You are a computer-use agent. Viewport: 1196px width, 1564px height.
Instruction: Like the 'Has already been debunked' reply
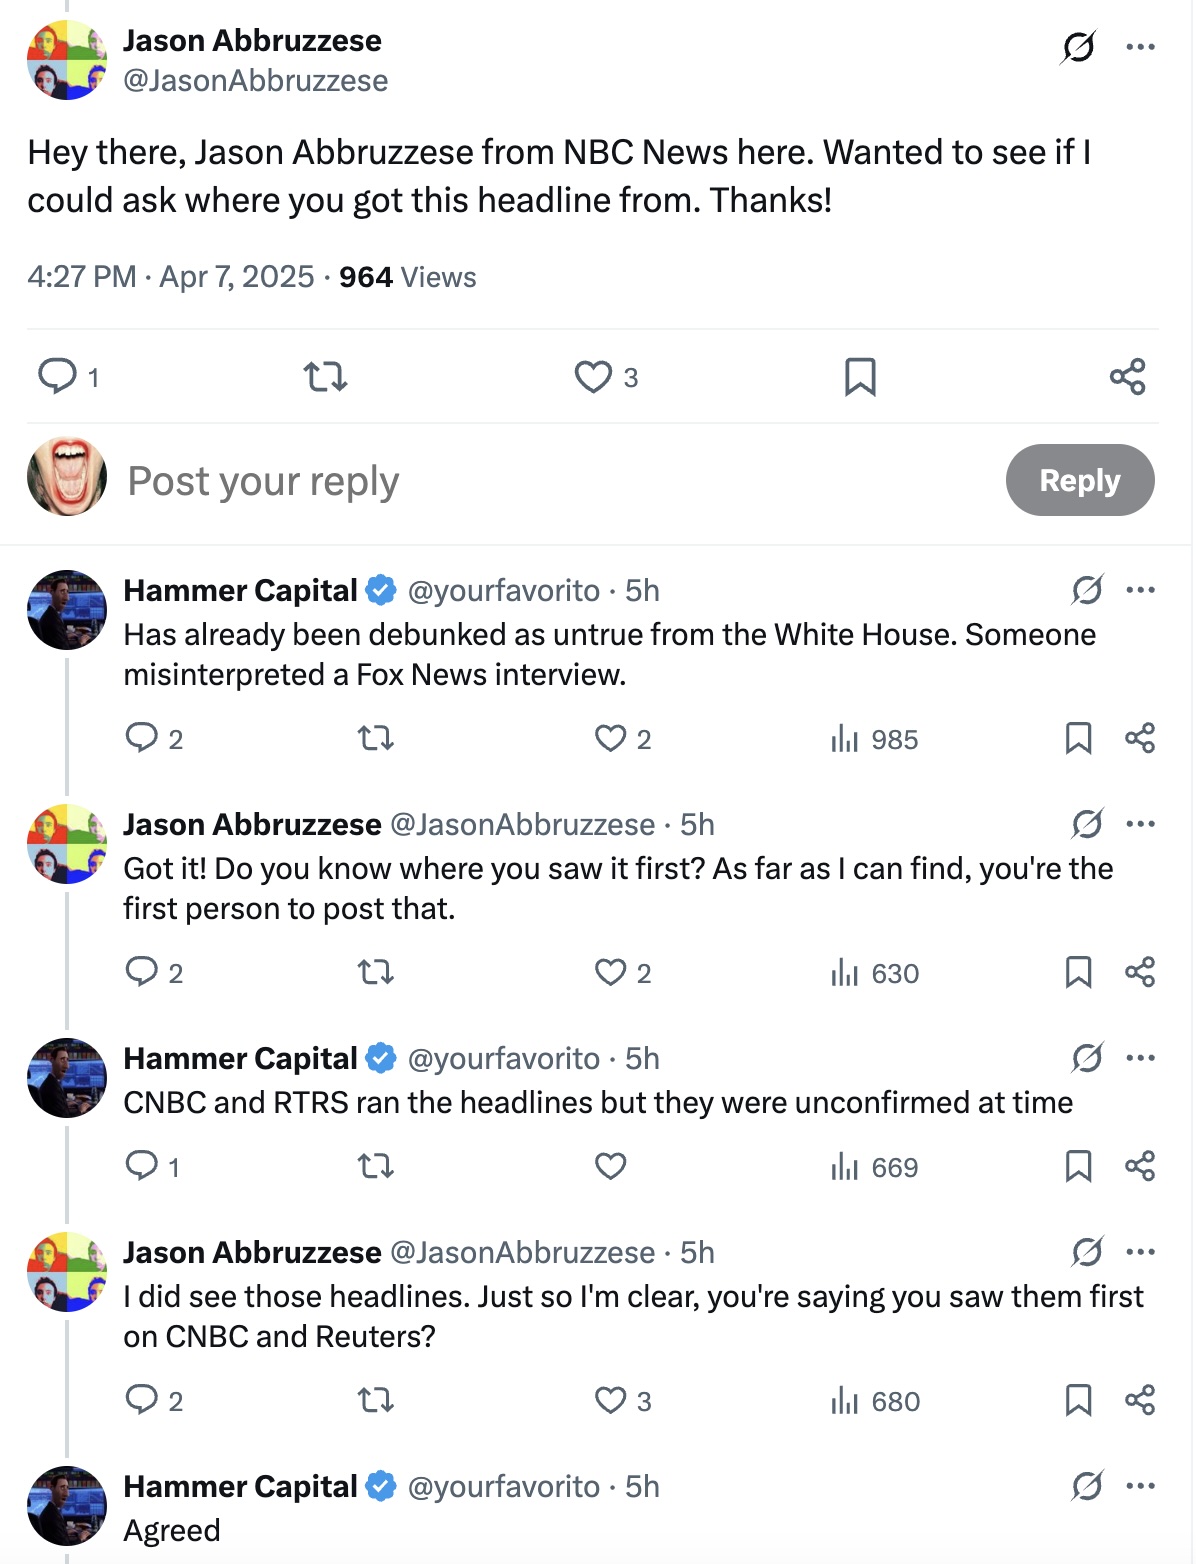coord(610,739)
